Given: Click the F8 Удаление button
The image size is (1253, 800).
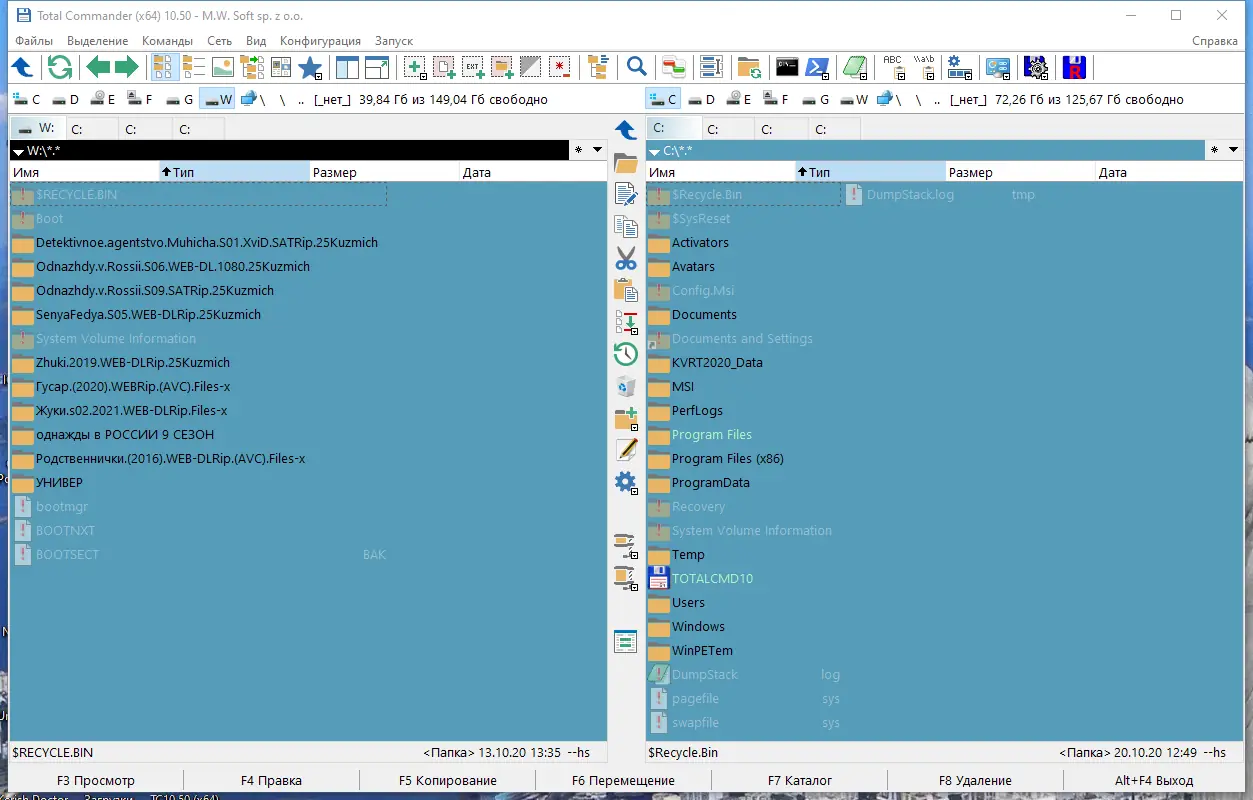Looking at the screenshot, I should pyautogui.click(x=975, y=780).
